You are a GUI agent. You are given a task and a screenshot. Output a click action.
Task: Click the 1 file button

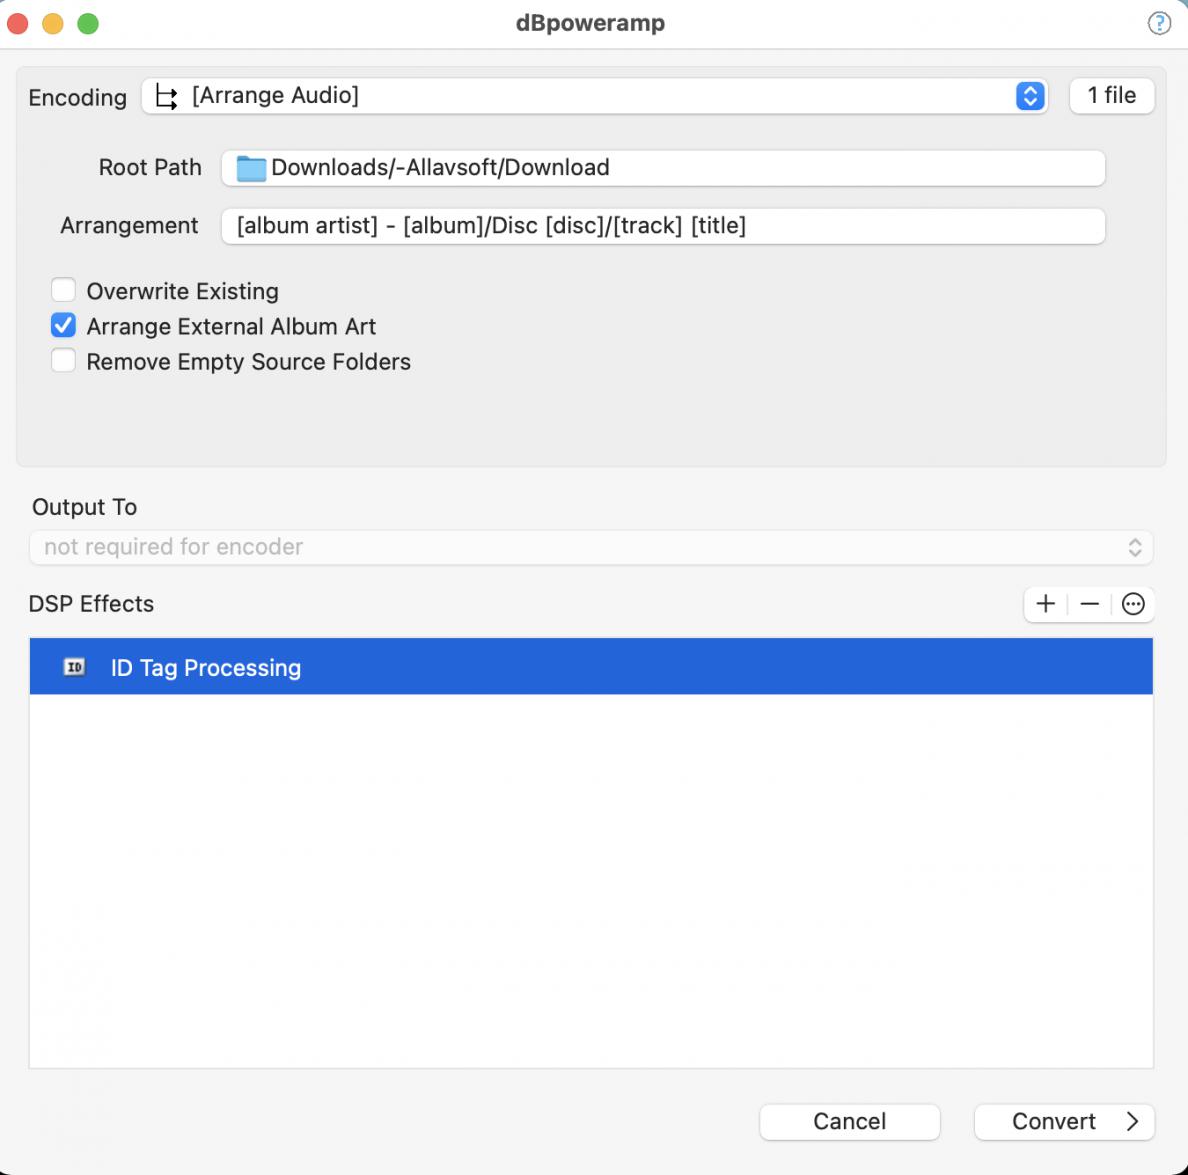[1112, 96]
